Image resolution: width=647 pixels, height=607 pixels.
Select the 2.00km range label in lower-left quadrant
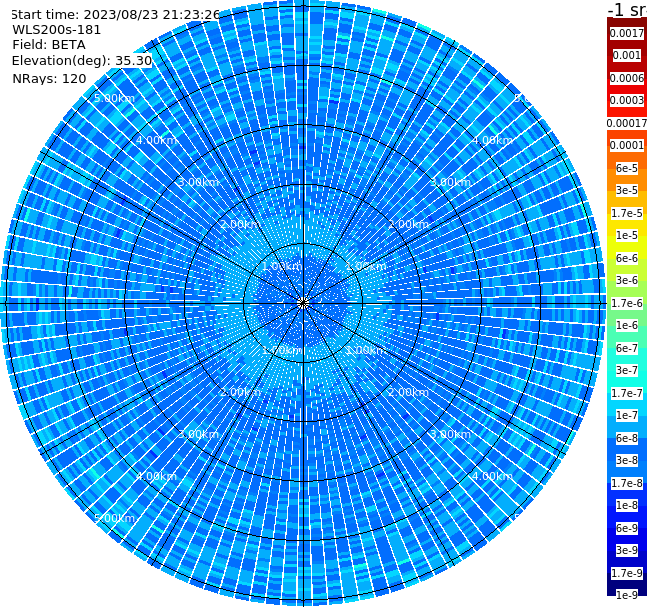pyautogui.click(x=240, y=392)
